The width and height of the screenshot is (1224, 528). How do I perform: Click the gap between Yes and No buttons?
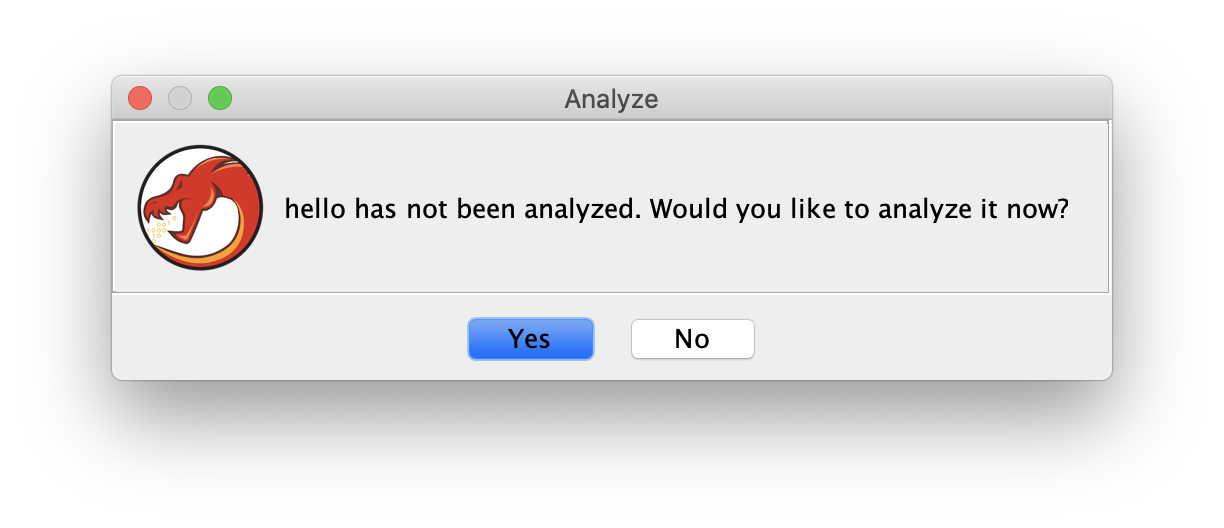click(x=612, y=339)
